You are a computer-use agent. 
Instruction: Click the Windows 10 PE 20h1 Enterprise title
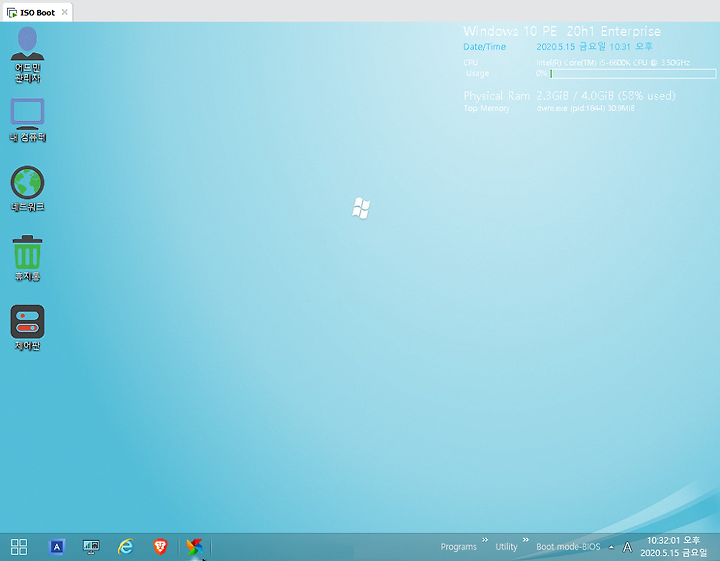[562, 31]
